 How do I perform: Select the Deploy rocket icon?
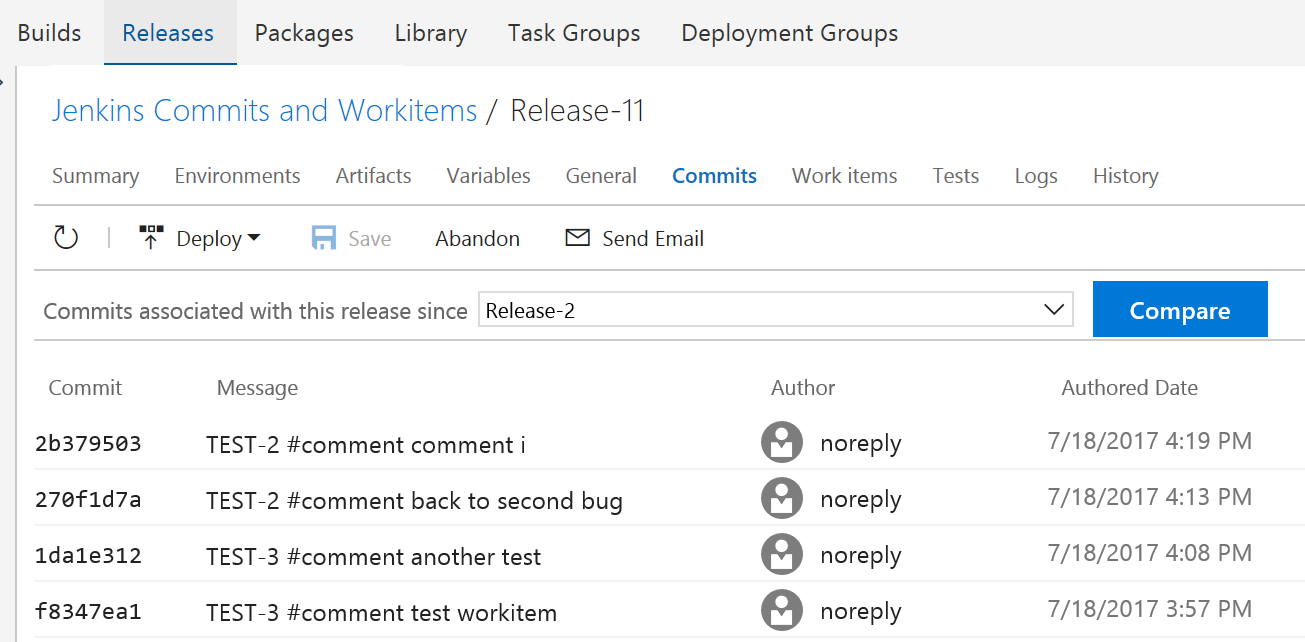pos(150,237)
